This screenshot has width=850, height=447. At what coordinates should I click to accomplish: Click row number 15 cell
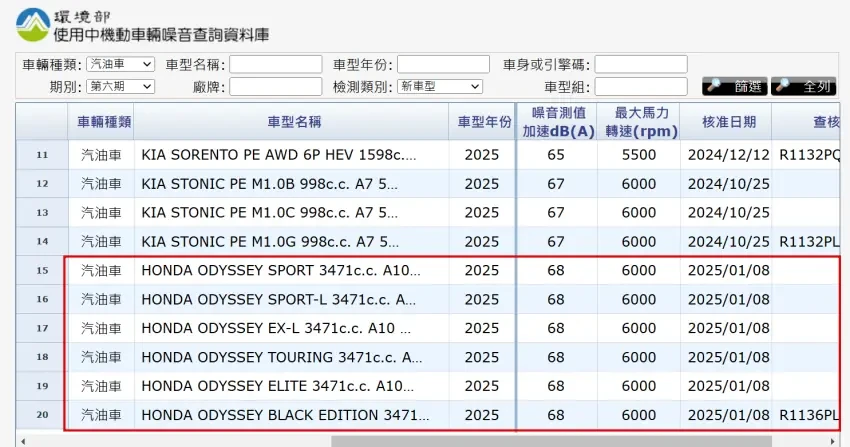42,270
